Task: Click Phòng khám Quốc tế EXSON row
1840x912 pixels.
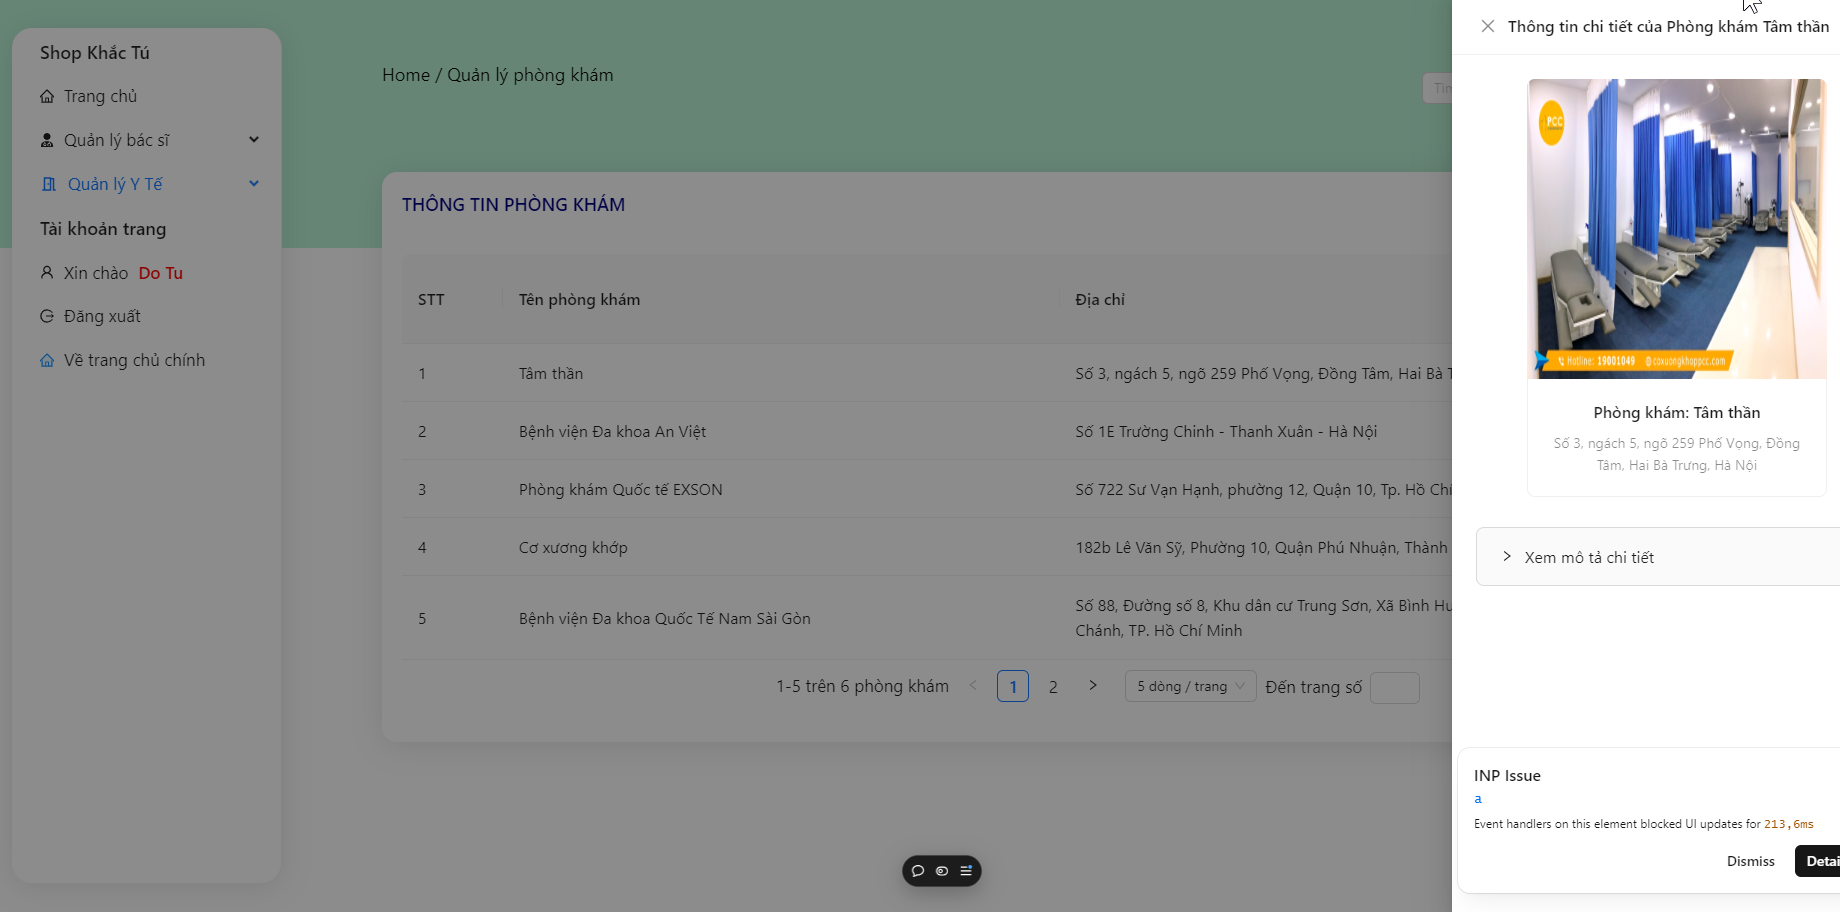Action: tap(927, 489)
